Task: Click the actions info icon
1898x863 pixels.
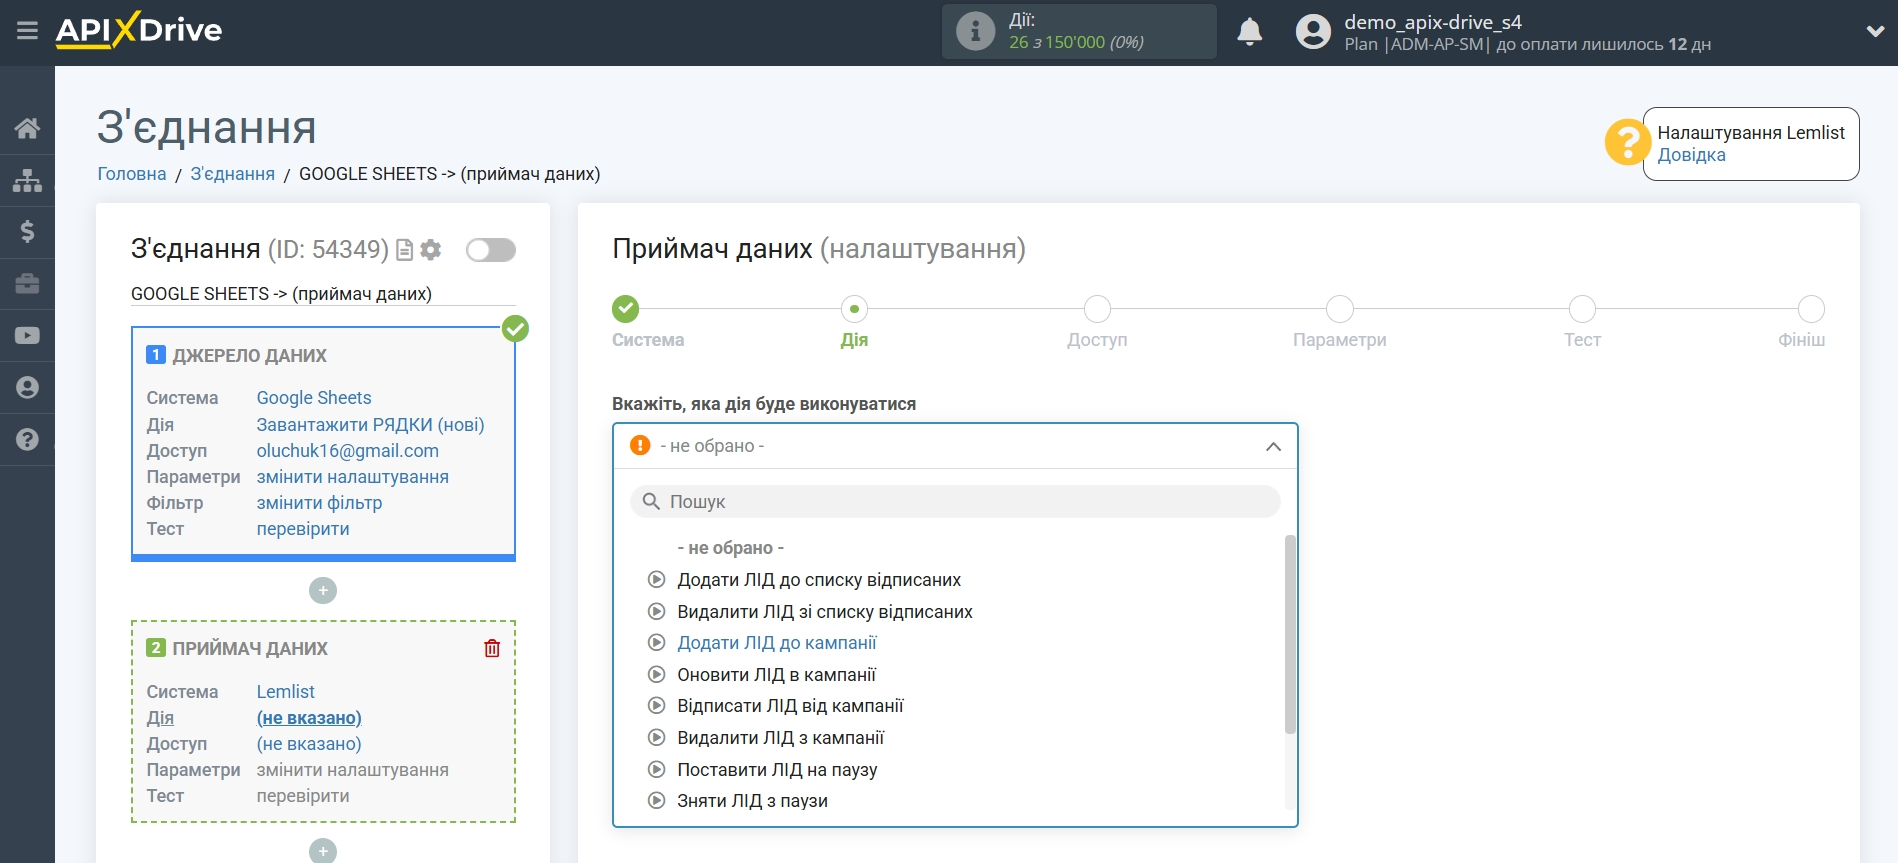Action: (x=975, y=31)
